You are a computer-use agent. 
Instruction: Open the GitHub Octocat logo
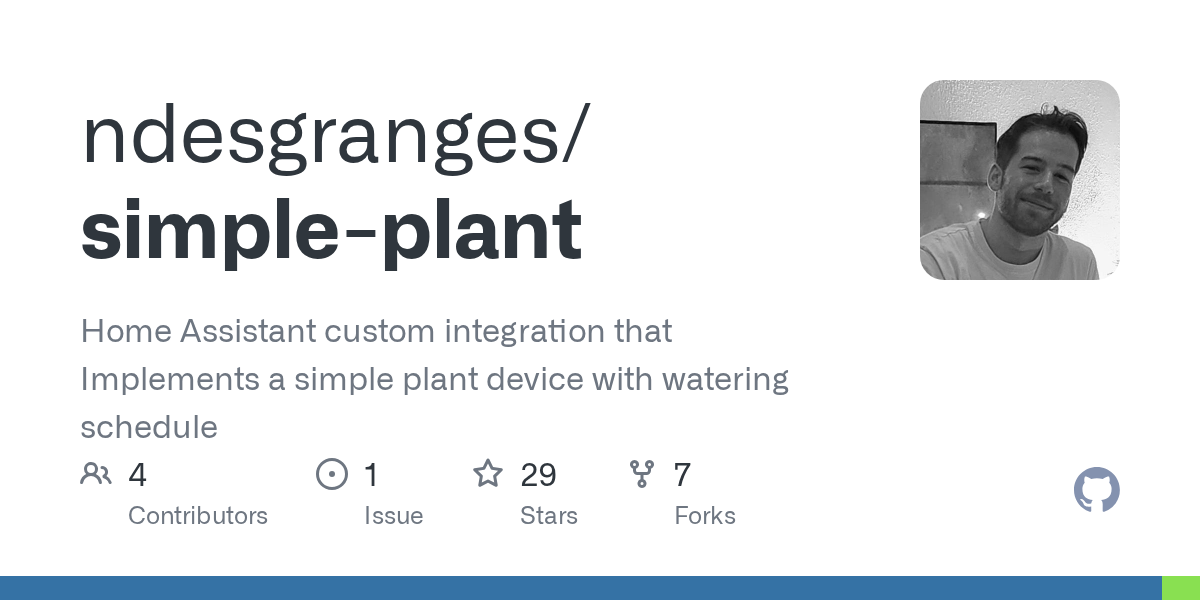pos(1097,490)
